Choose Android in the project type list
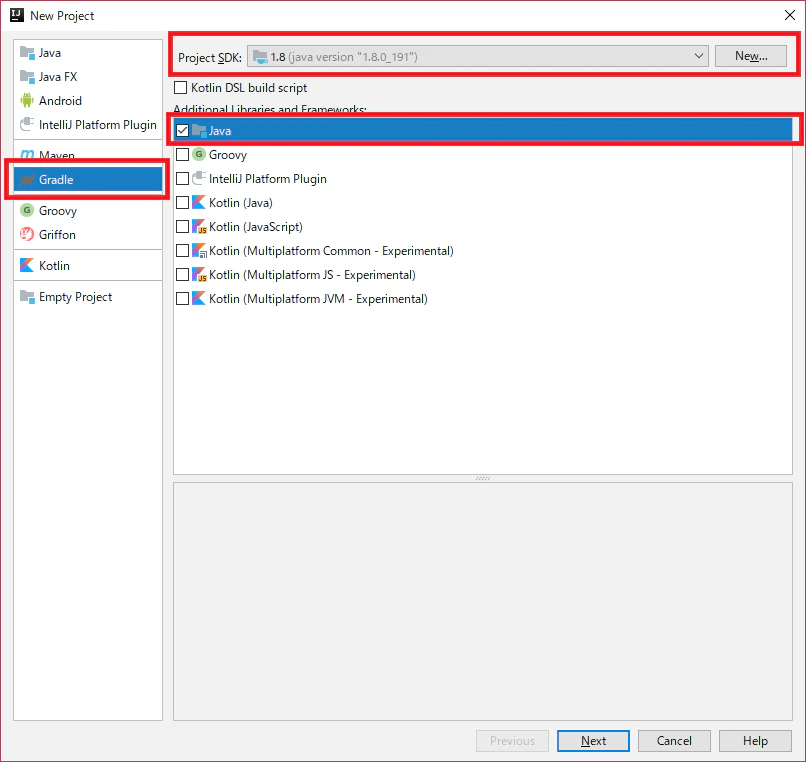The height and width of the screenshot is (762, 806). point(88,100)
